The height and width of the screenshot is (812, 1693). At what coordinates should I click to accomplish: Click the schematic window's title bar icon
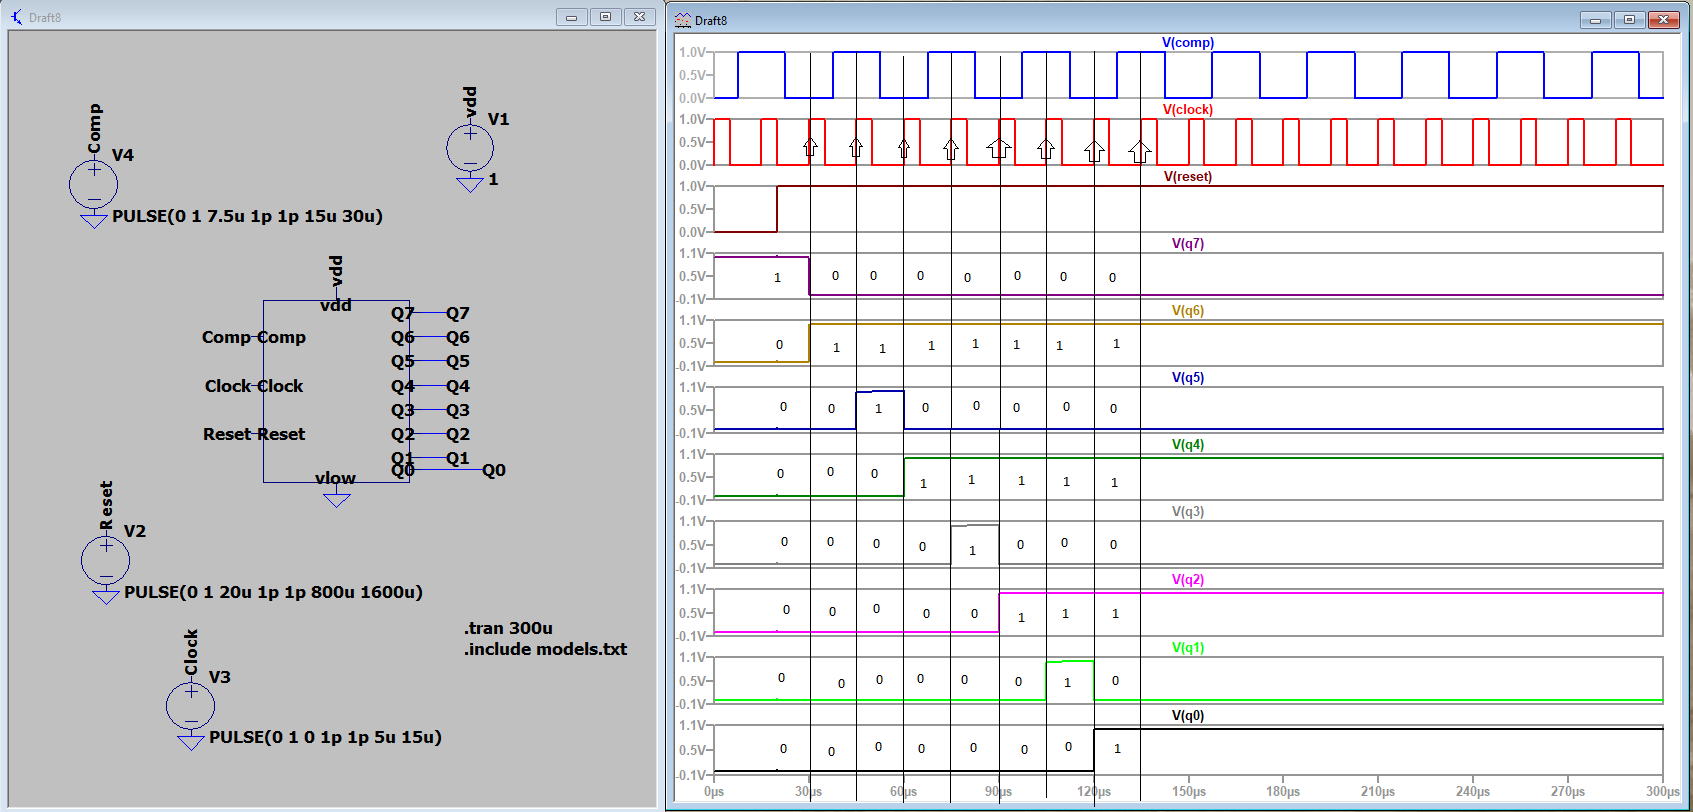click(x=17, y=17)
